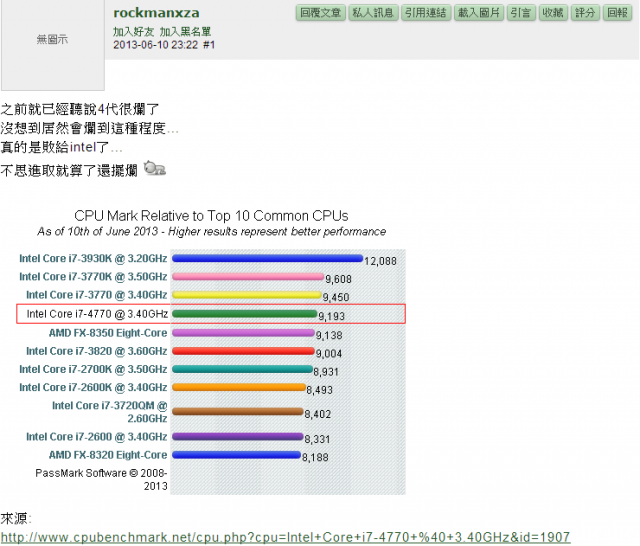Click Intel Core i7-3770K @ 3.50GHz label
The image size is (640, 546).
[x=93, y=277]
